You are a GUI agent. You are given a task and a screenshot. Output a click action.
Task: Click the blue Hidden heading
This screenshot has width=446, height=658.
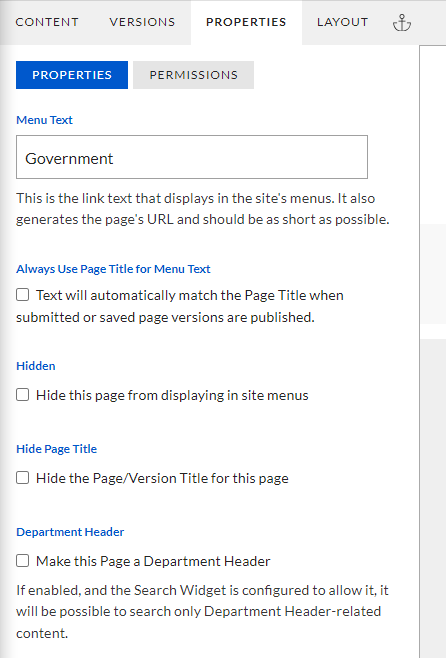pos(36,366)
